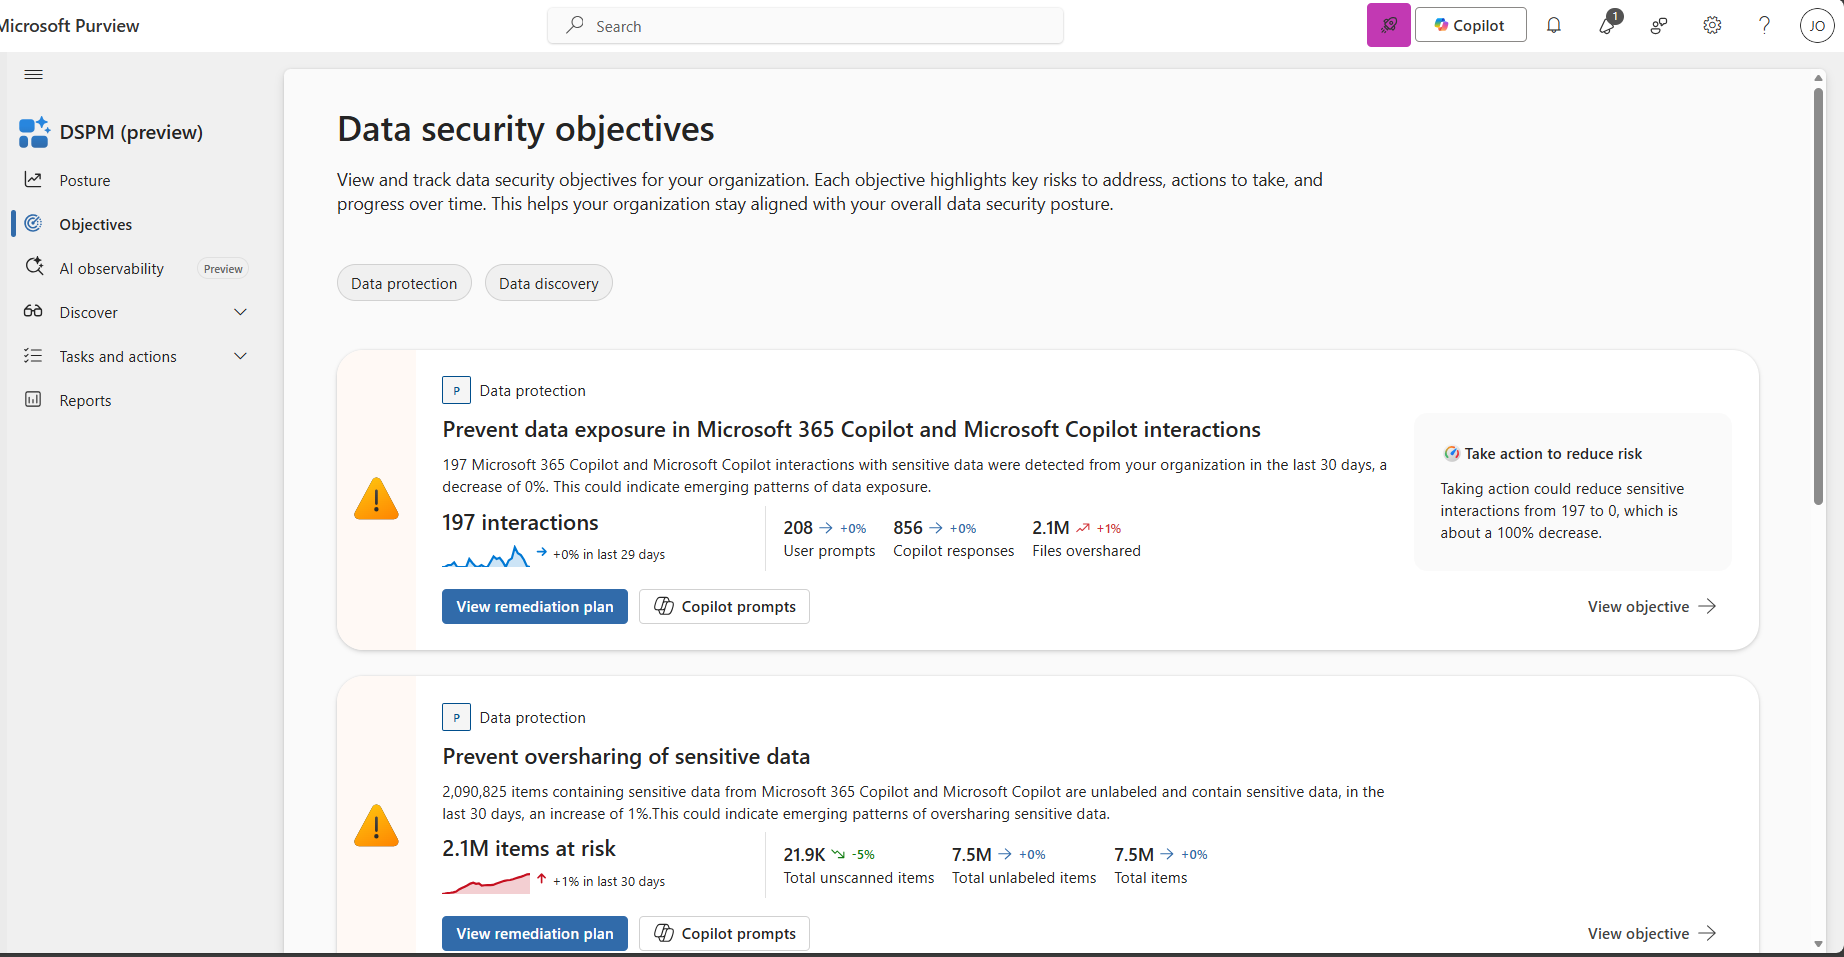Click title Prevent data exposure in Microsoft 365 Copilot
The image size is (1844, 957).
851,430
